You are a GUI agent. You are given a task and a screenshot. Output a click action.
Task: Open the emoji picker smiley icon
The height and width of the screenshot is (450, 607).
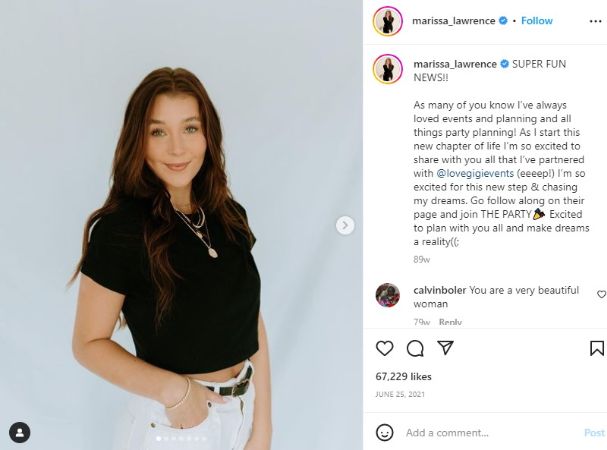(384, 432)
